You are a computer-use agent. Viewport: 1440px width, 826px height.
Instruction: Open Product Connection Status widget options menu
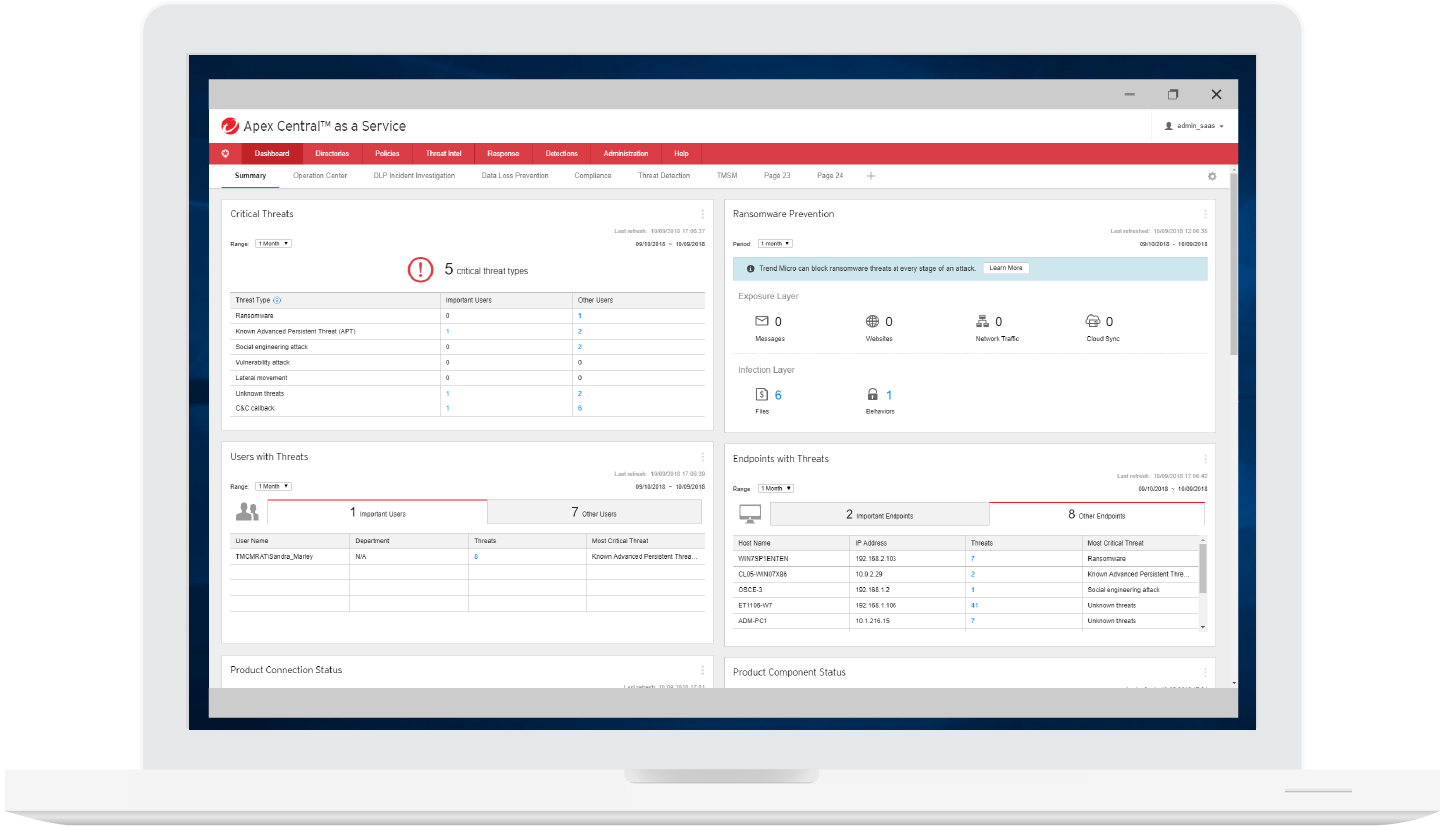[x=703, y=670]
